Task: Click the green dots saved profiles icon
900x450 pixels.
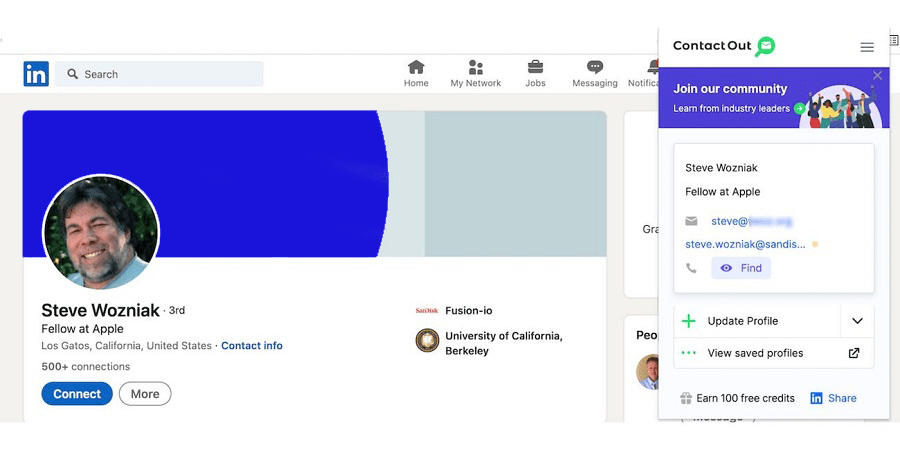Action: point(688,353)
